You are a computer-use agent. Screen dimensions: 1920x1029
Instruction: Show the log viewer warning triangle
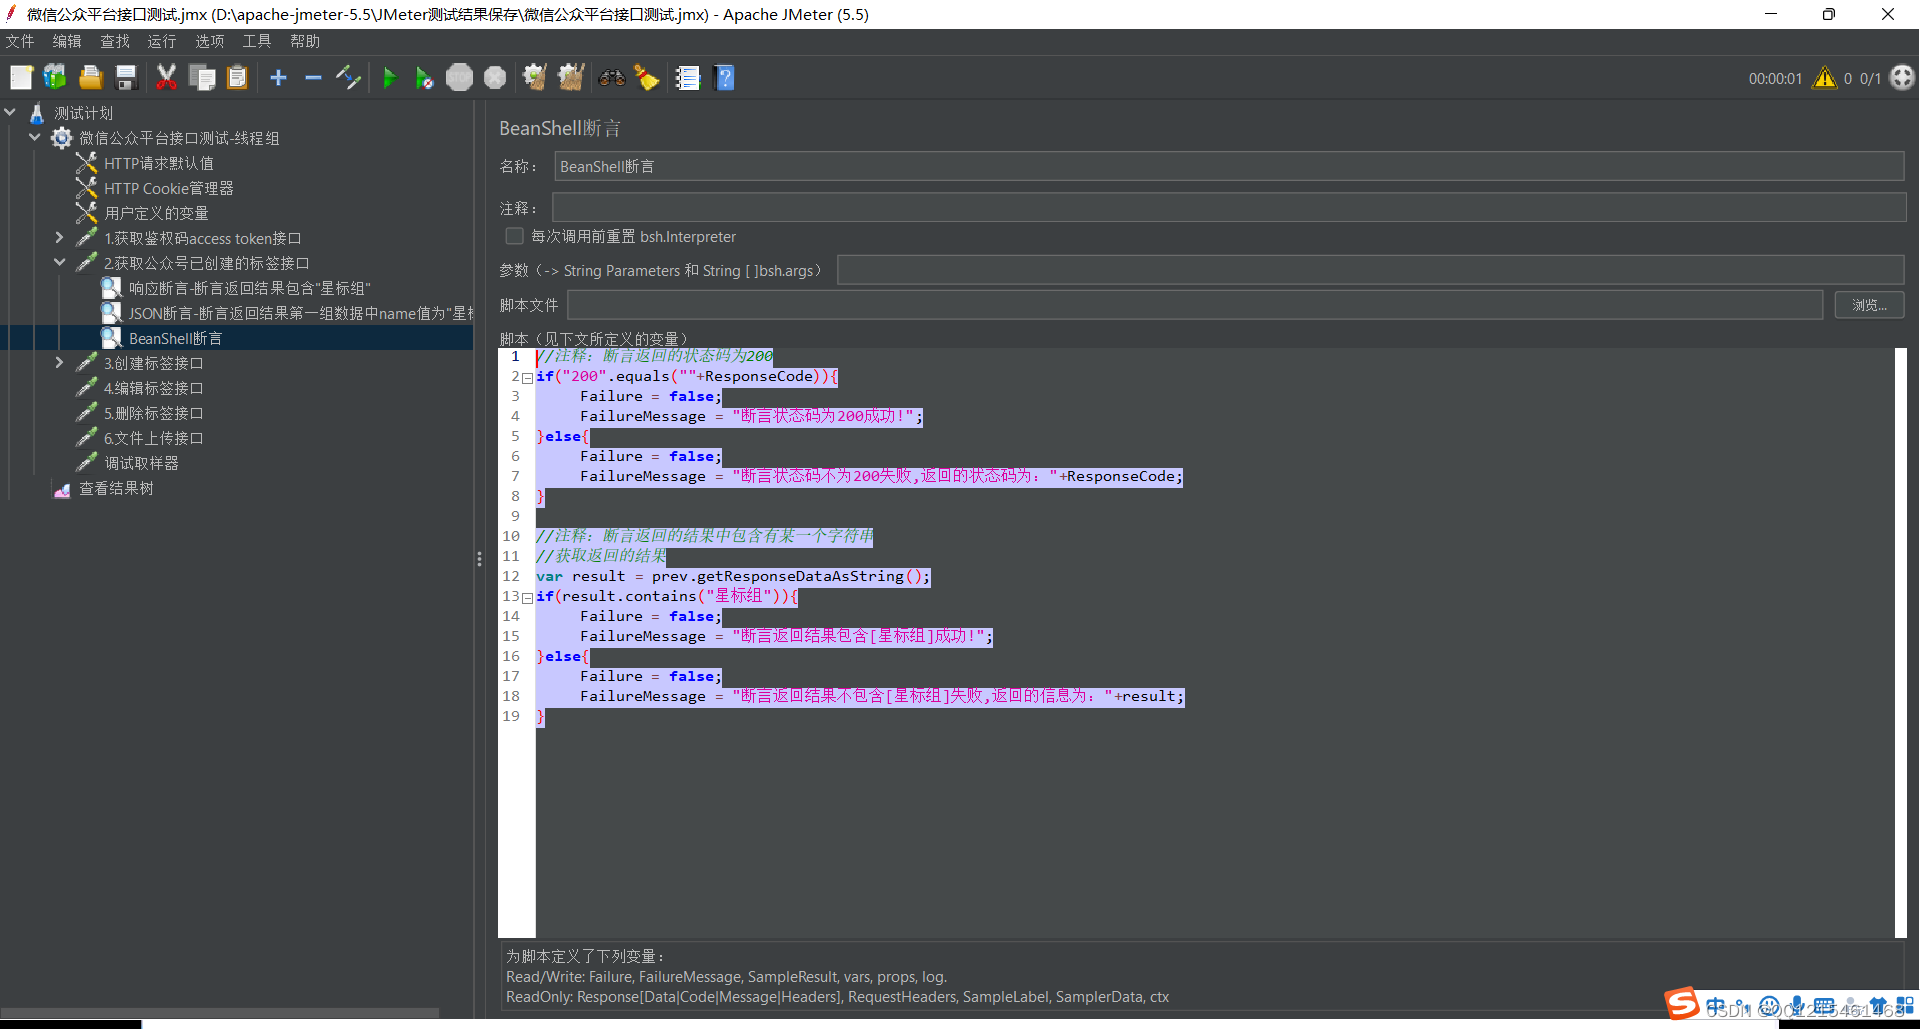pos(1825,78)
